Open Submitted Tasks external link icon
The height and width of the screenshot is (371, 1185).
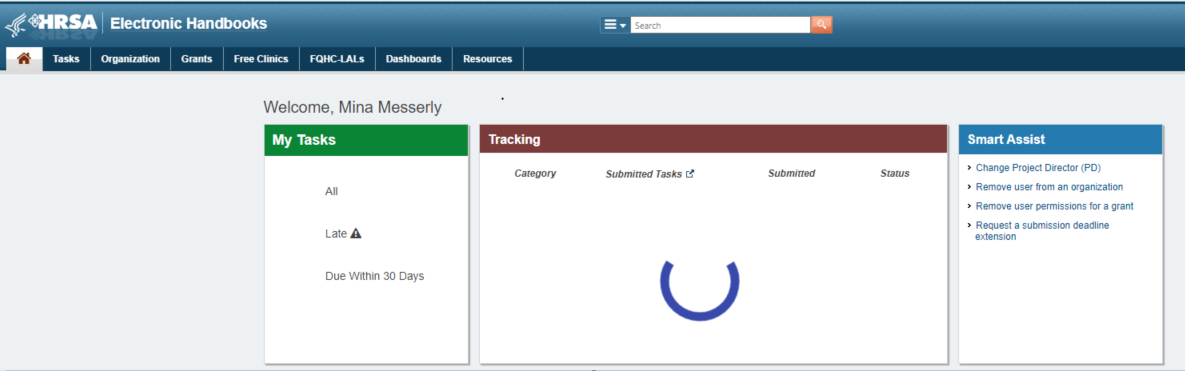690,174
